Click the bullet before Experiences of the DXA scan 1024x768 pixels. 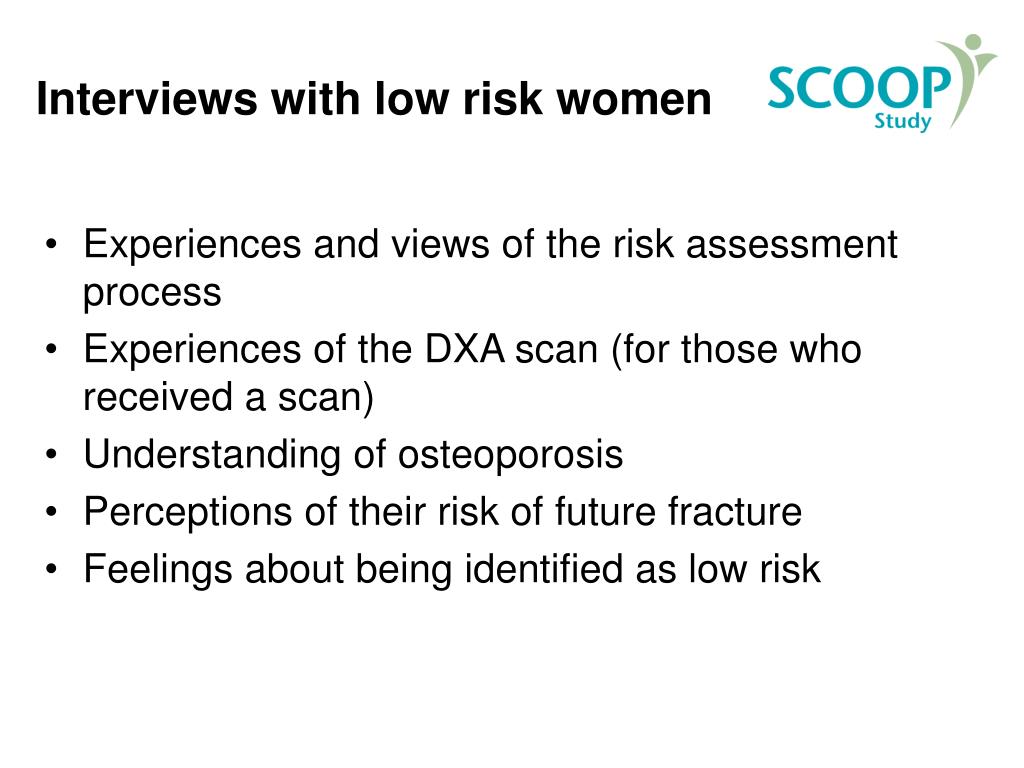tap(52, 349)
